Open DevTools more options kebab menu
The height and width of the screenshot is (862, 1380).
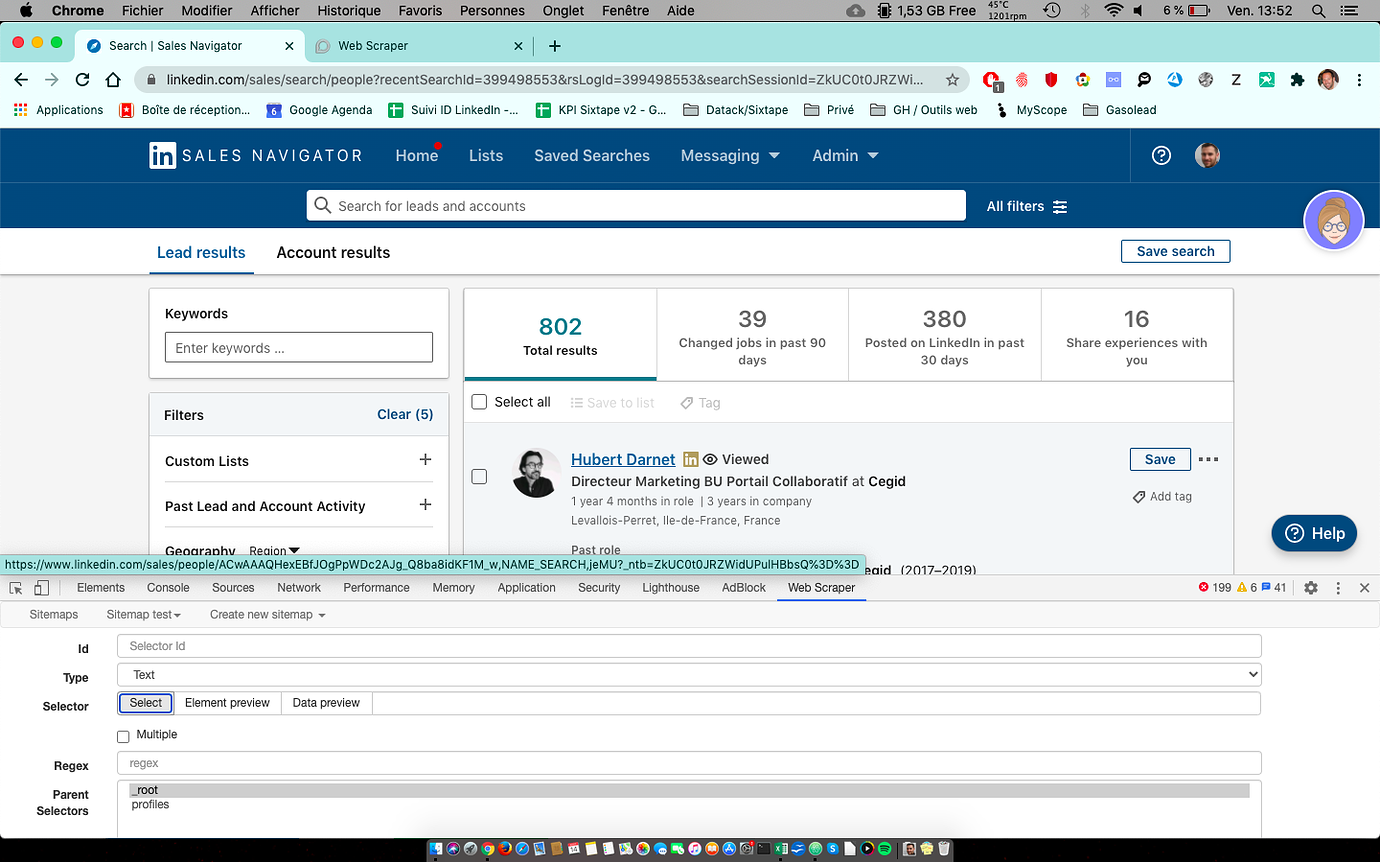coord(1338,588)
